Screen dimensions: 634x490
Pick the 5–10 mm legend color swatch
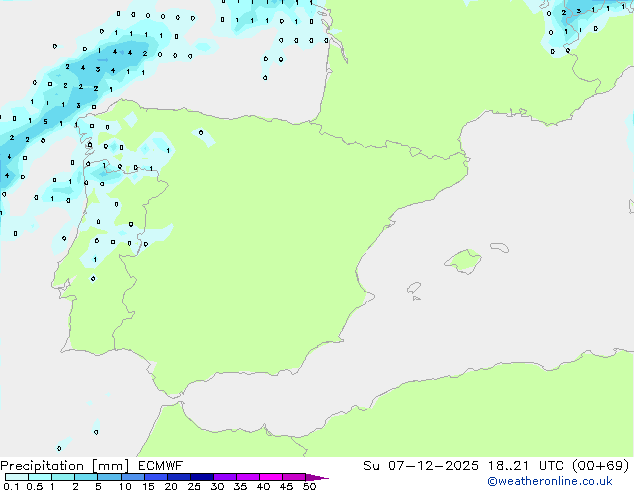tap(109, 477)
